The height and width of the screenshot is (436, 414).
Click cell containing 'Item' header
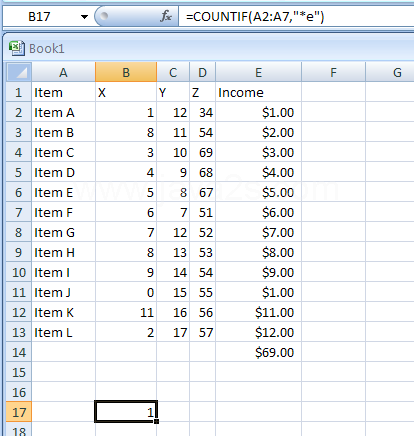(x=63, y=92)
